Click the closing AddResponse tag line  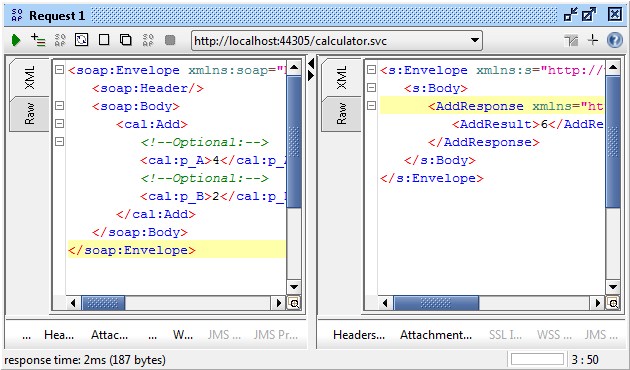(x=484, y=142)
